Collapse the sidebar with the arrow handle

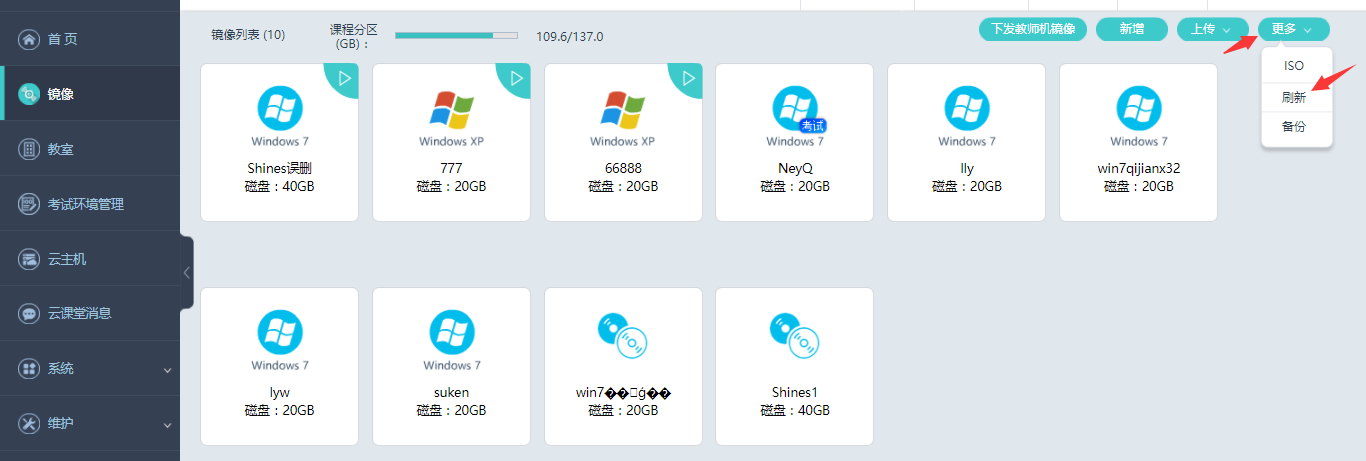click(186, 272)
